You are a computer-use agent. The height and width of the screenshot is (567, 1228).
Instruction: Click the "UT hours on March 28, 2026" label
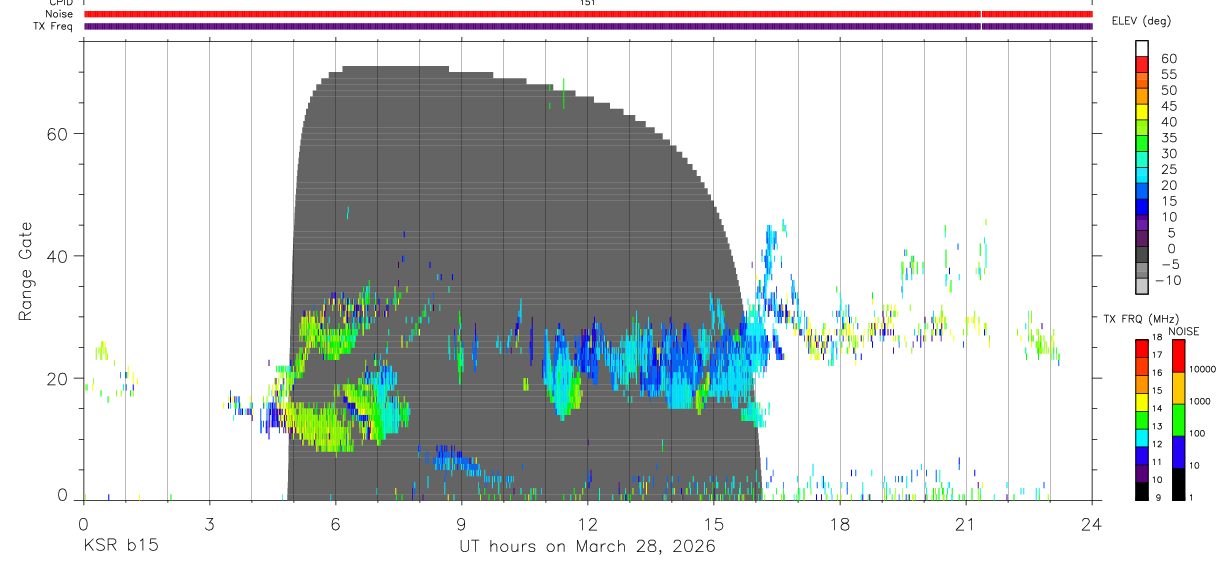click(x=587, y=547)
